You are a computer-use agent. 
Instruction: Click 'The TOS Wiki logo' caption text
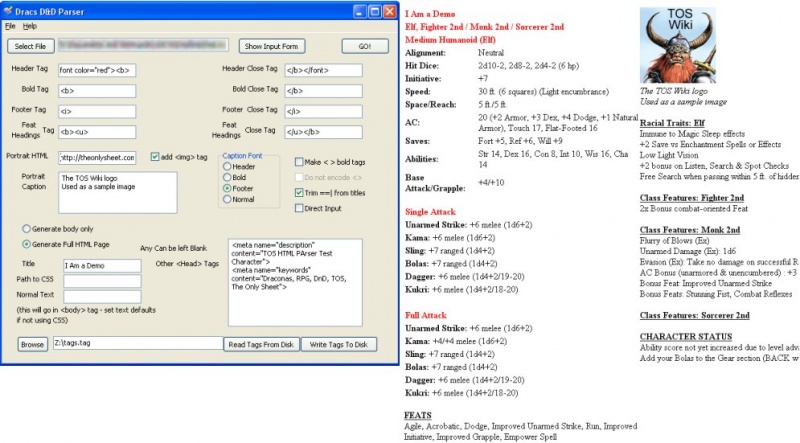(673, 91)
